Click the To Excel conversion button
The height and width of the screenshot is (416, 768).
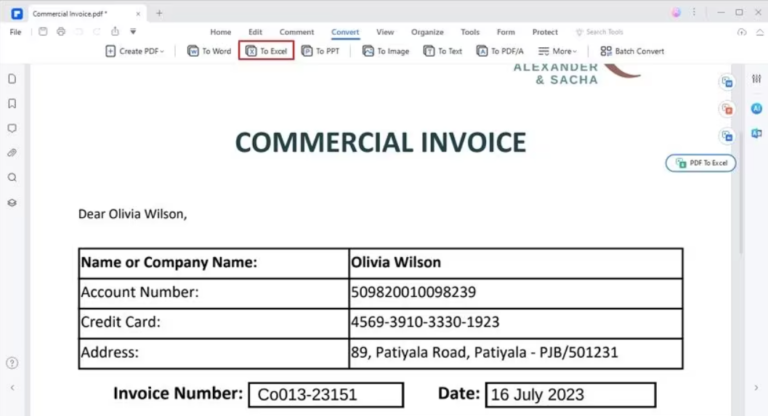[266, 51]
